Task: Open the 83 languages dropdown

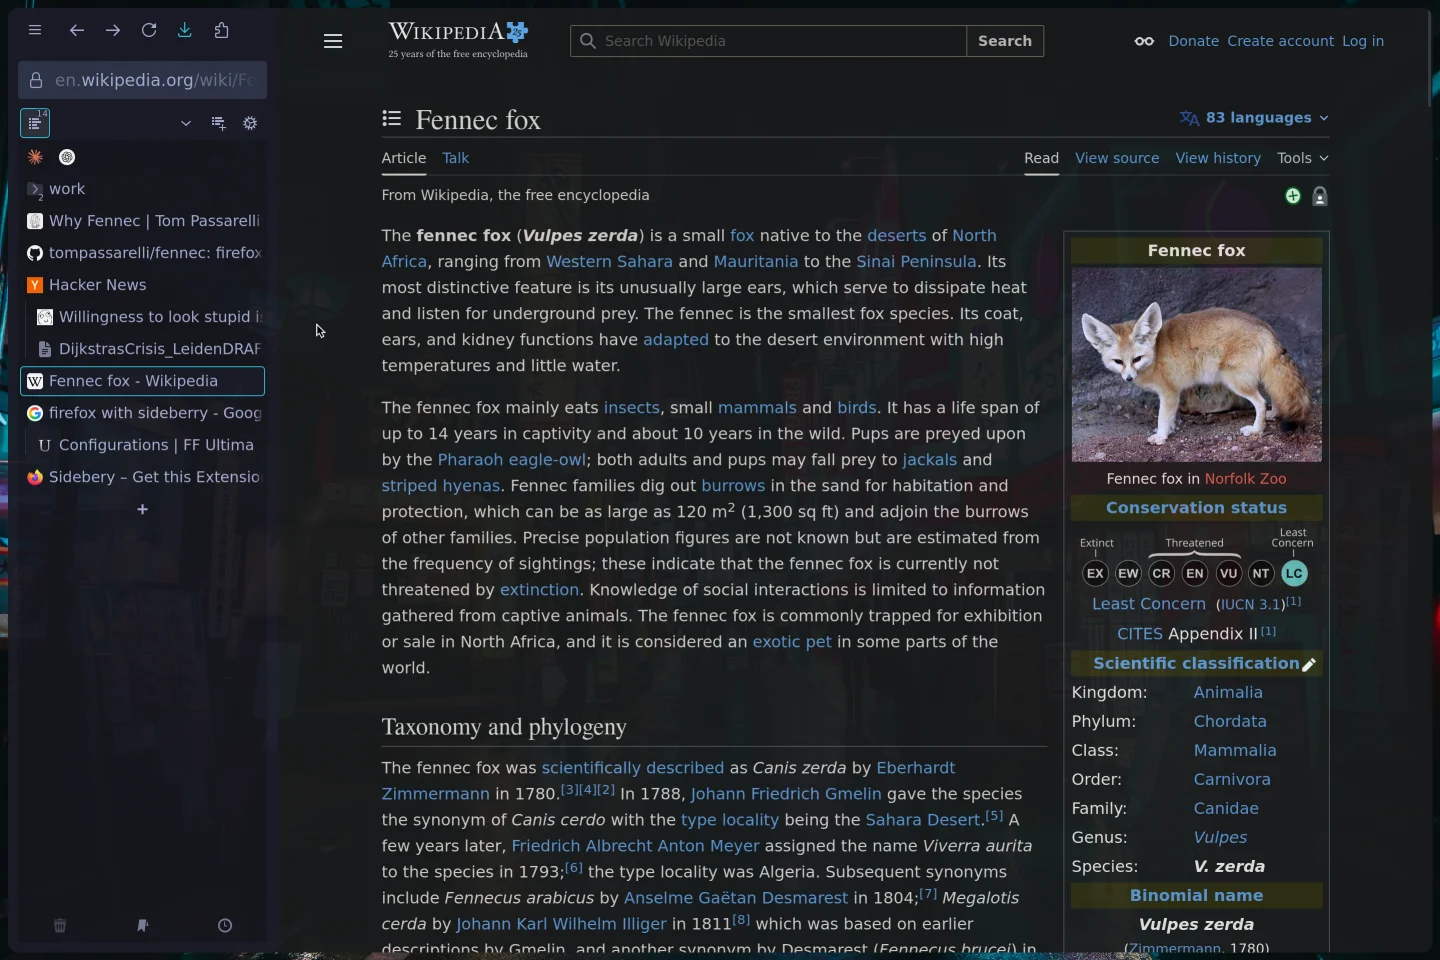Action: [x=1254, y=118]
